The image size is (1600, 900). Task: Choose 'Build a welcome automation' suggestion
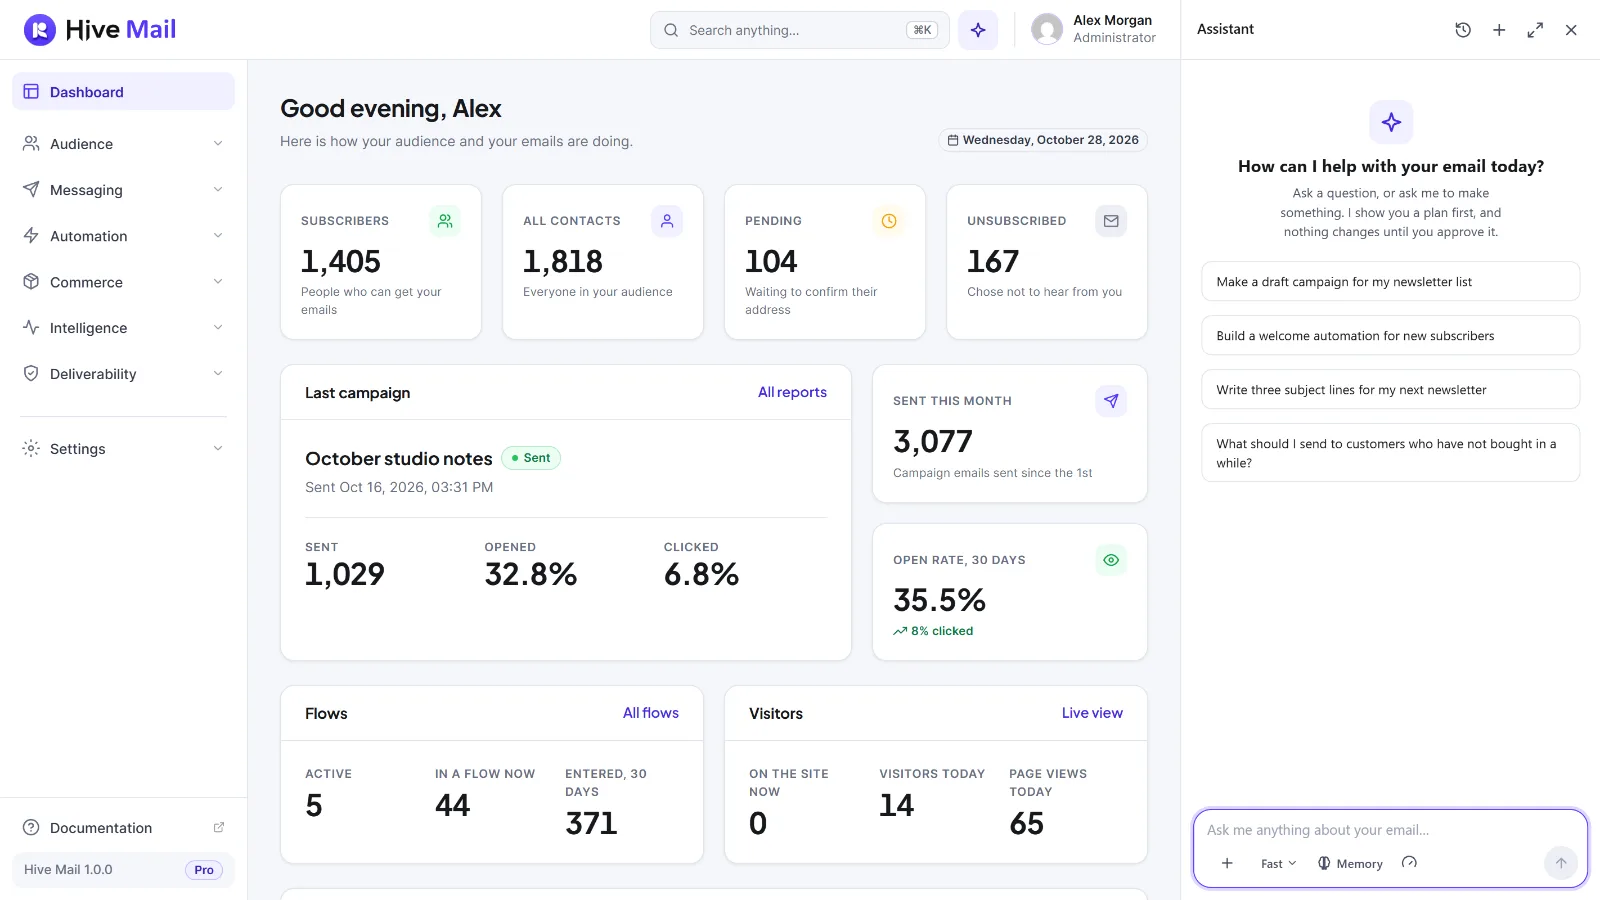coord(1390,335)
